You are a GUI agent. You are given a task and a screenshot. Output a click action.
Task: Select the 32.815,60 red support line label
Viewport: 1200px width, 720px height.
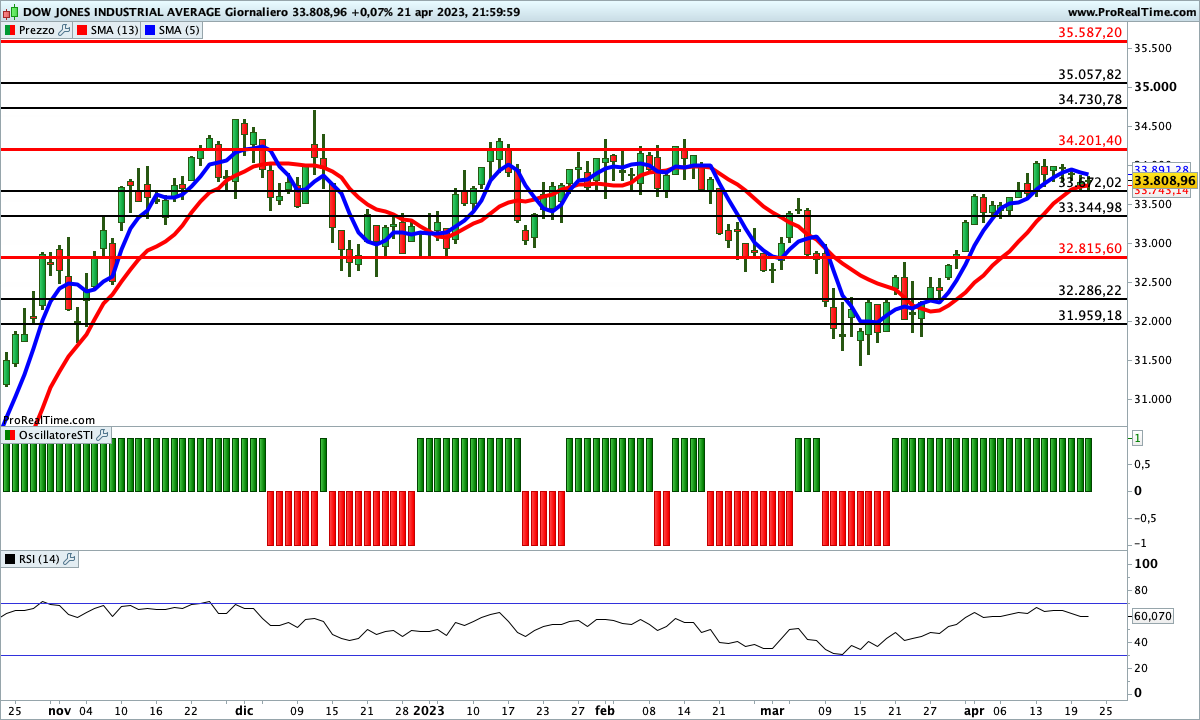pyautogui.click(x=1090, y=249)
